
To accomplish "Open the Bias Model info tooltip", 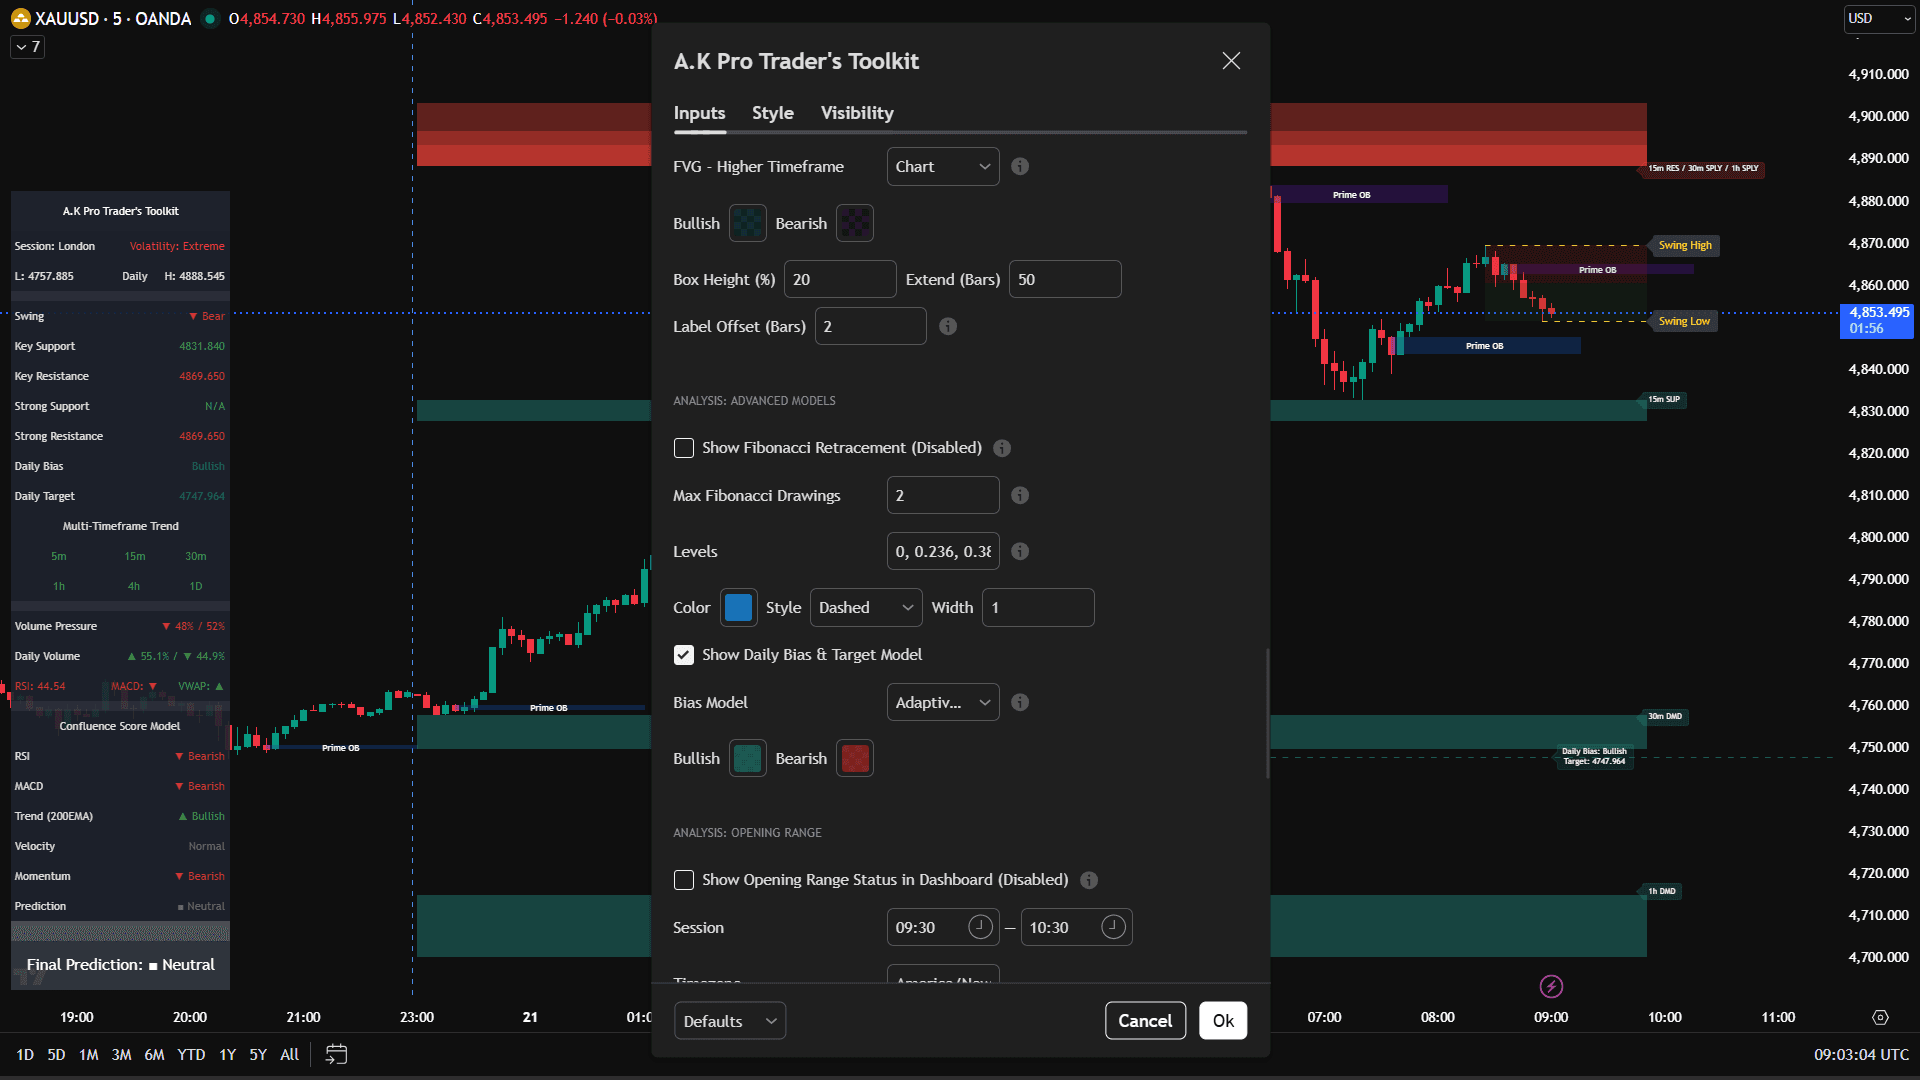I will 1021,702.
